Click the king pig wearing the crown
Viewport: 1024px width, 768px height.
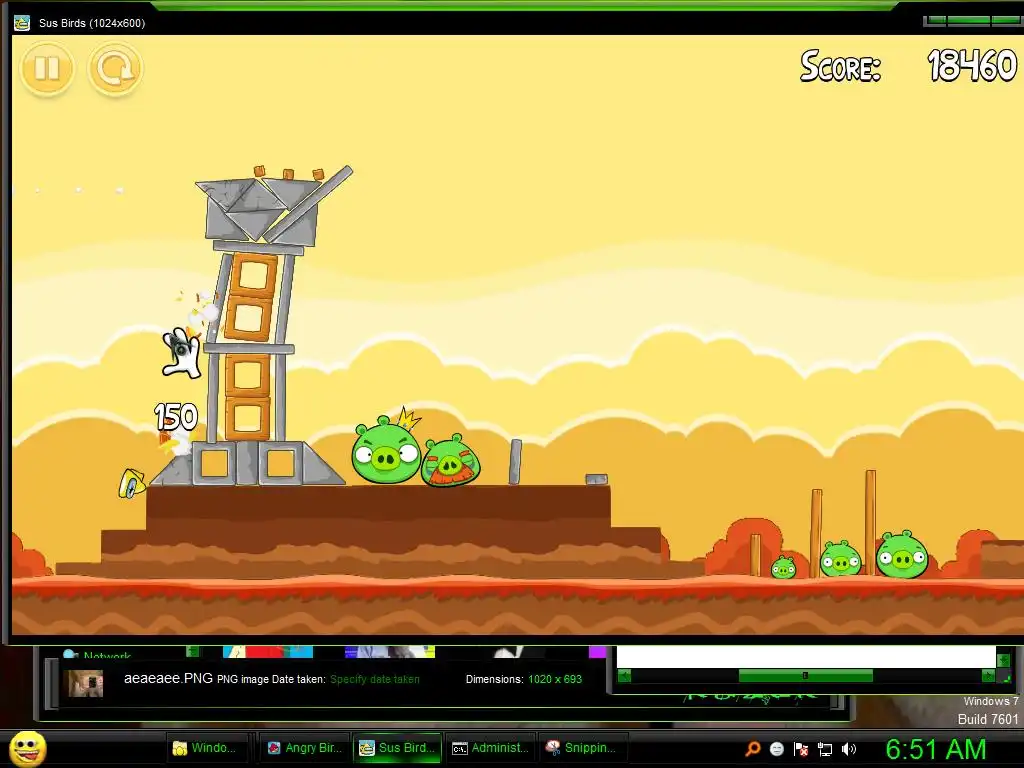click(x=387, y=447)
